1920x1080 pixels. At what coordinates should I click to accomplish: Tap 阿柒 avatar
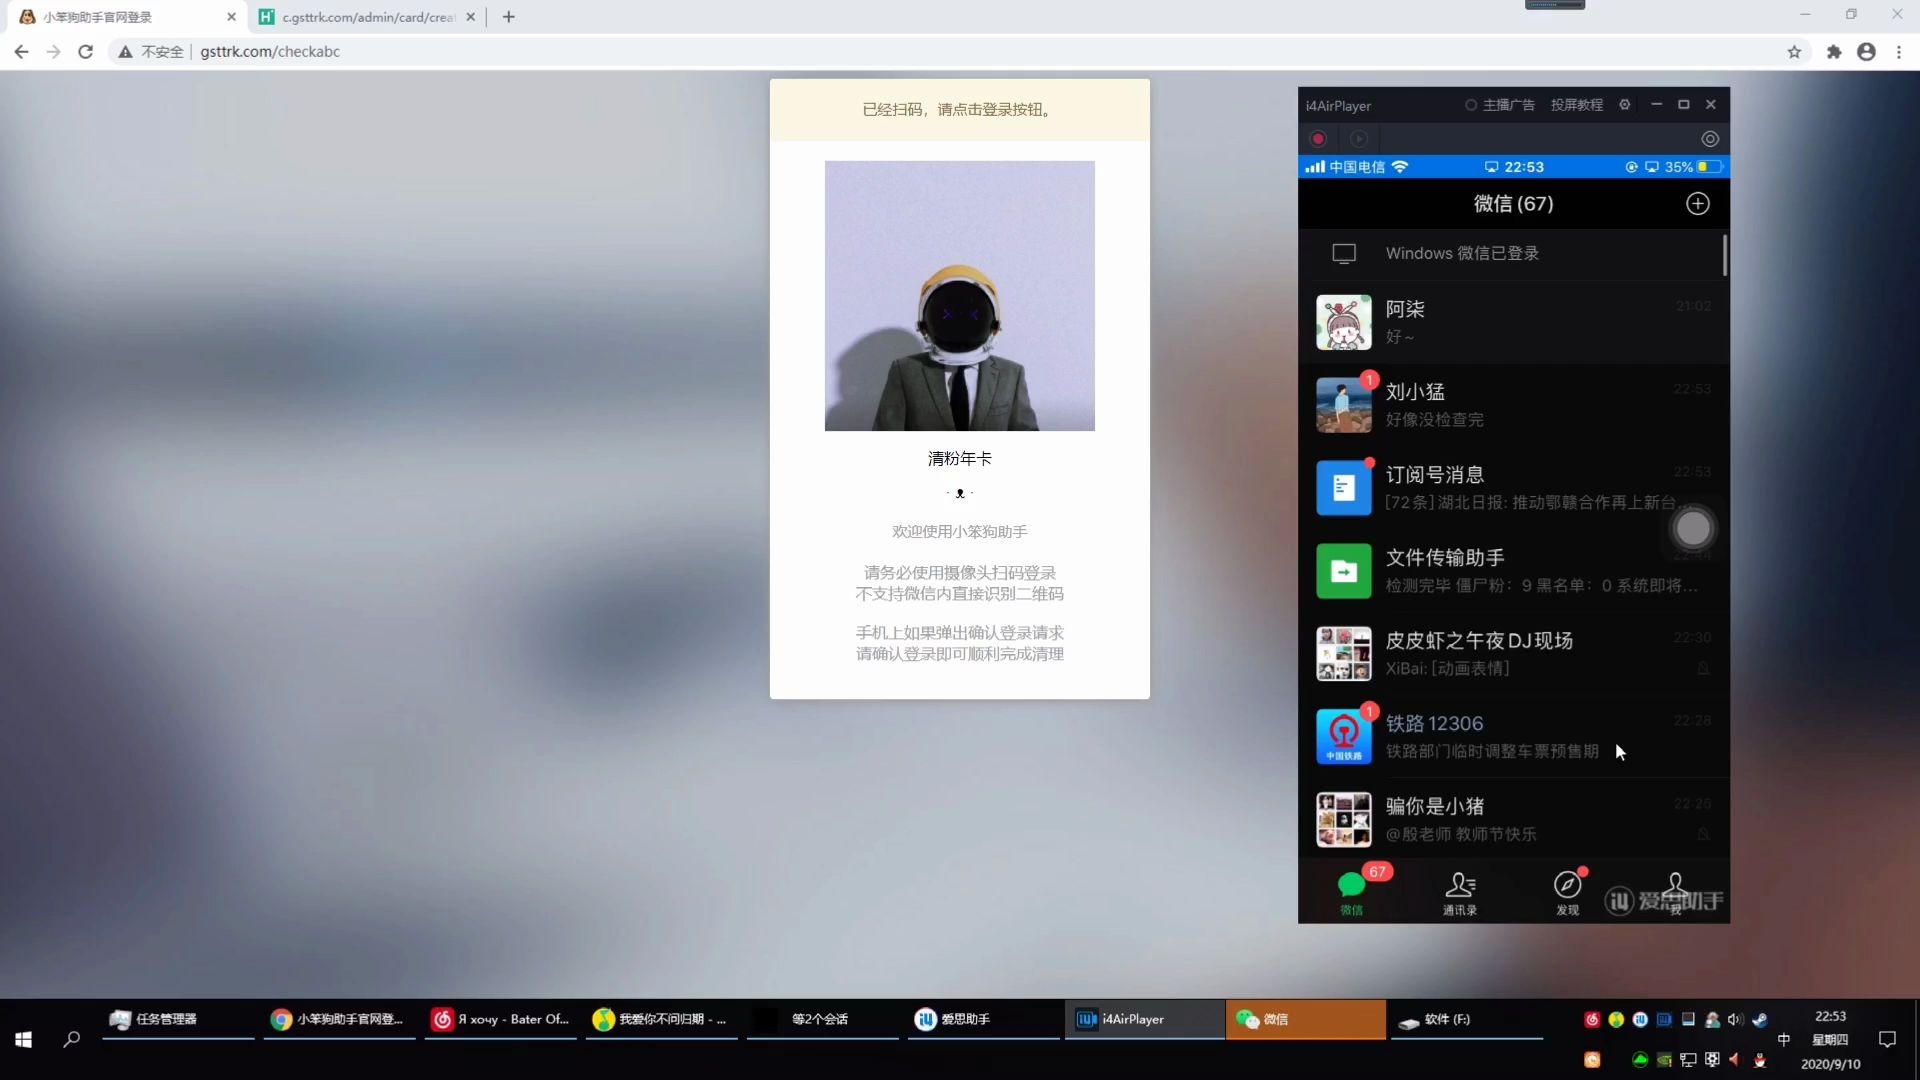click(x=1343, y=322)
